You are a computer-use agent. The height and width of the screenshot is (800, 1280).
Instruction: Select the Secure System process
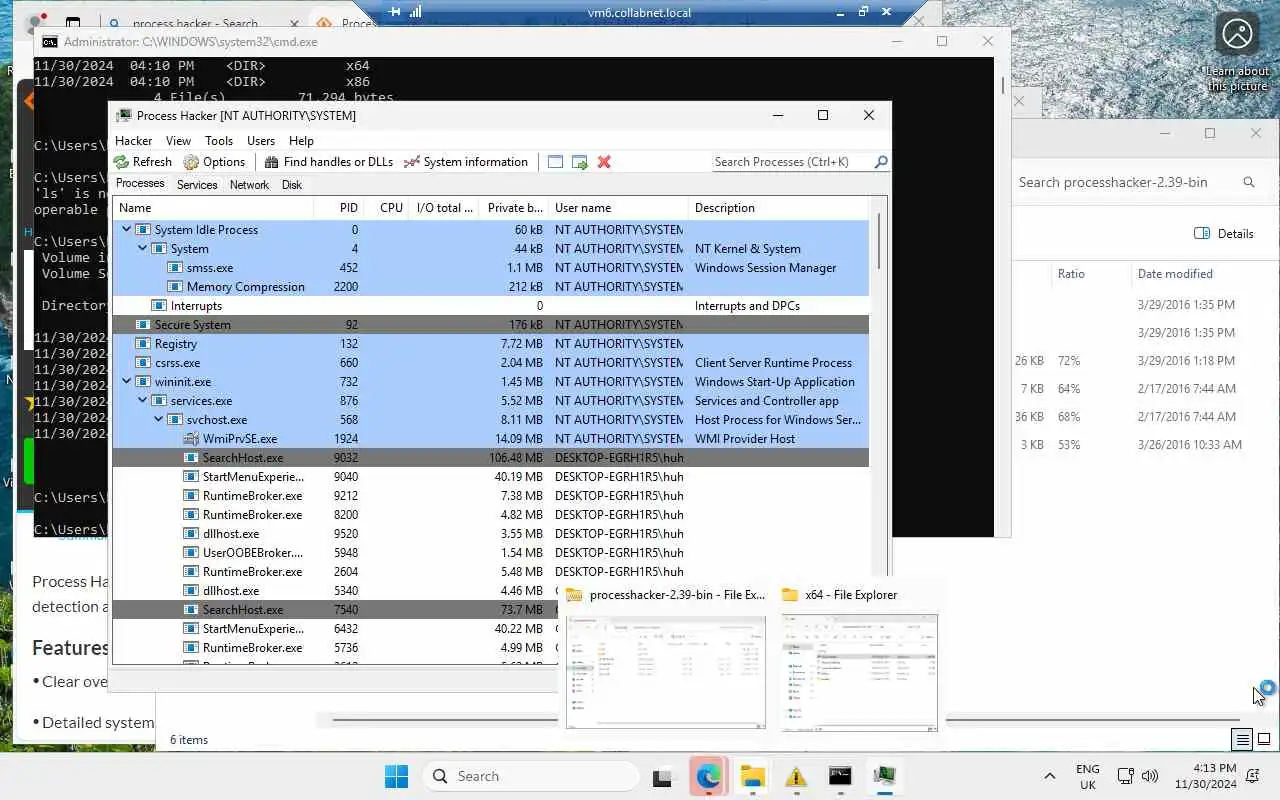click(491, 325)
